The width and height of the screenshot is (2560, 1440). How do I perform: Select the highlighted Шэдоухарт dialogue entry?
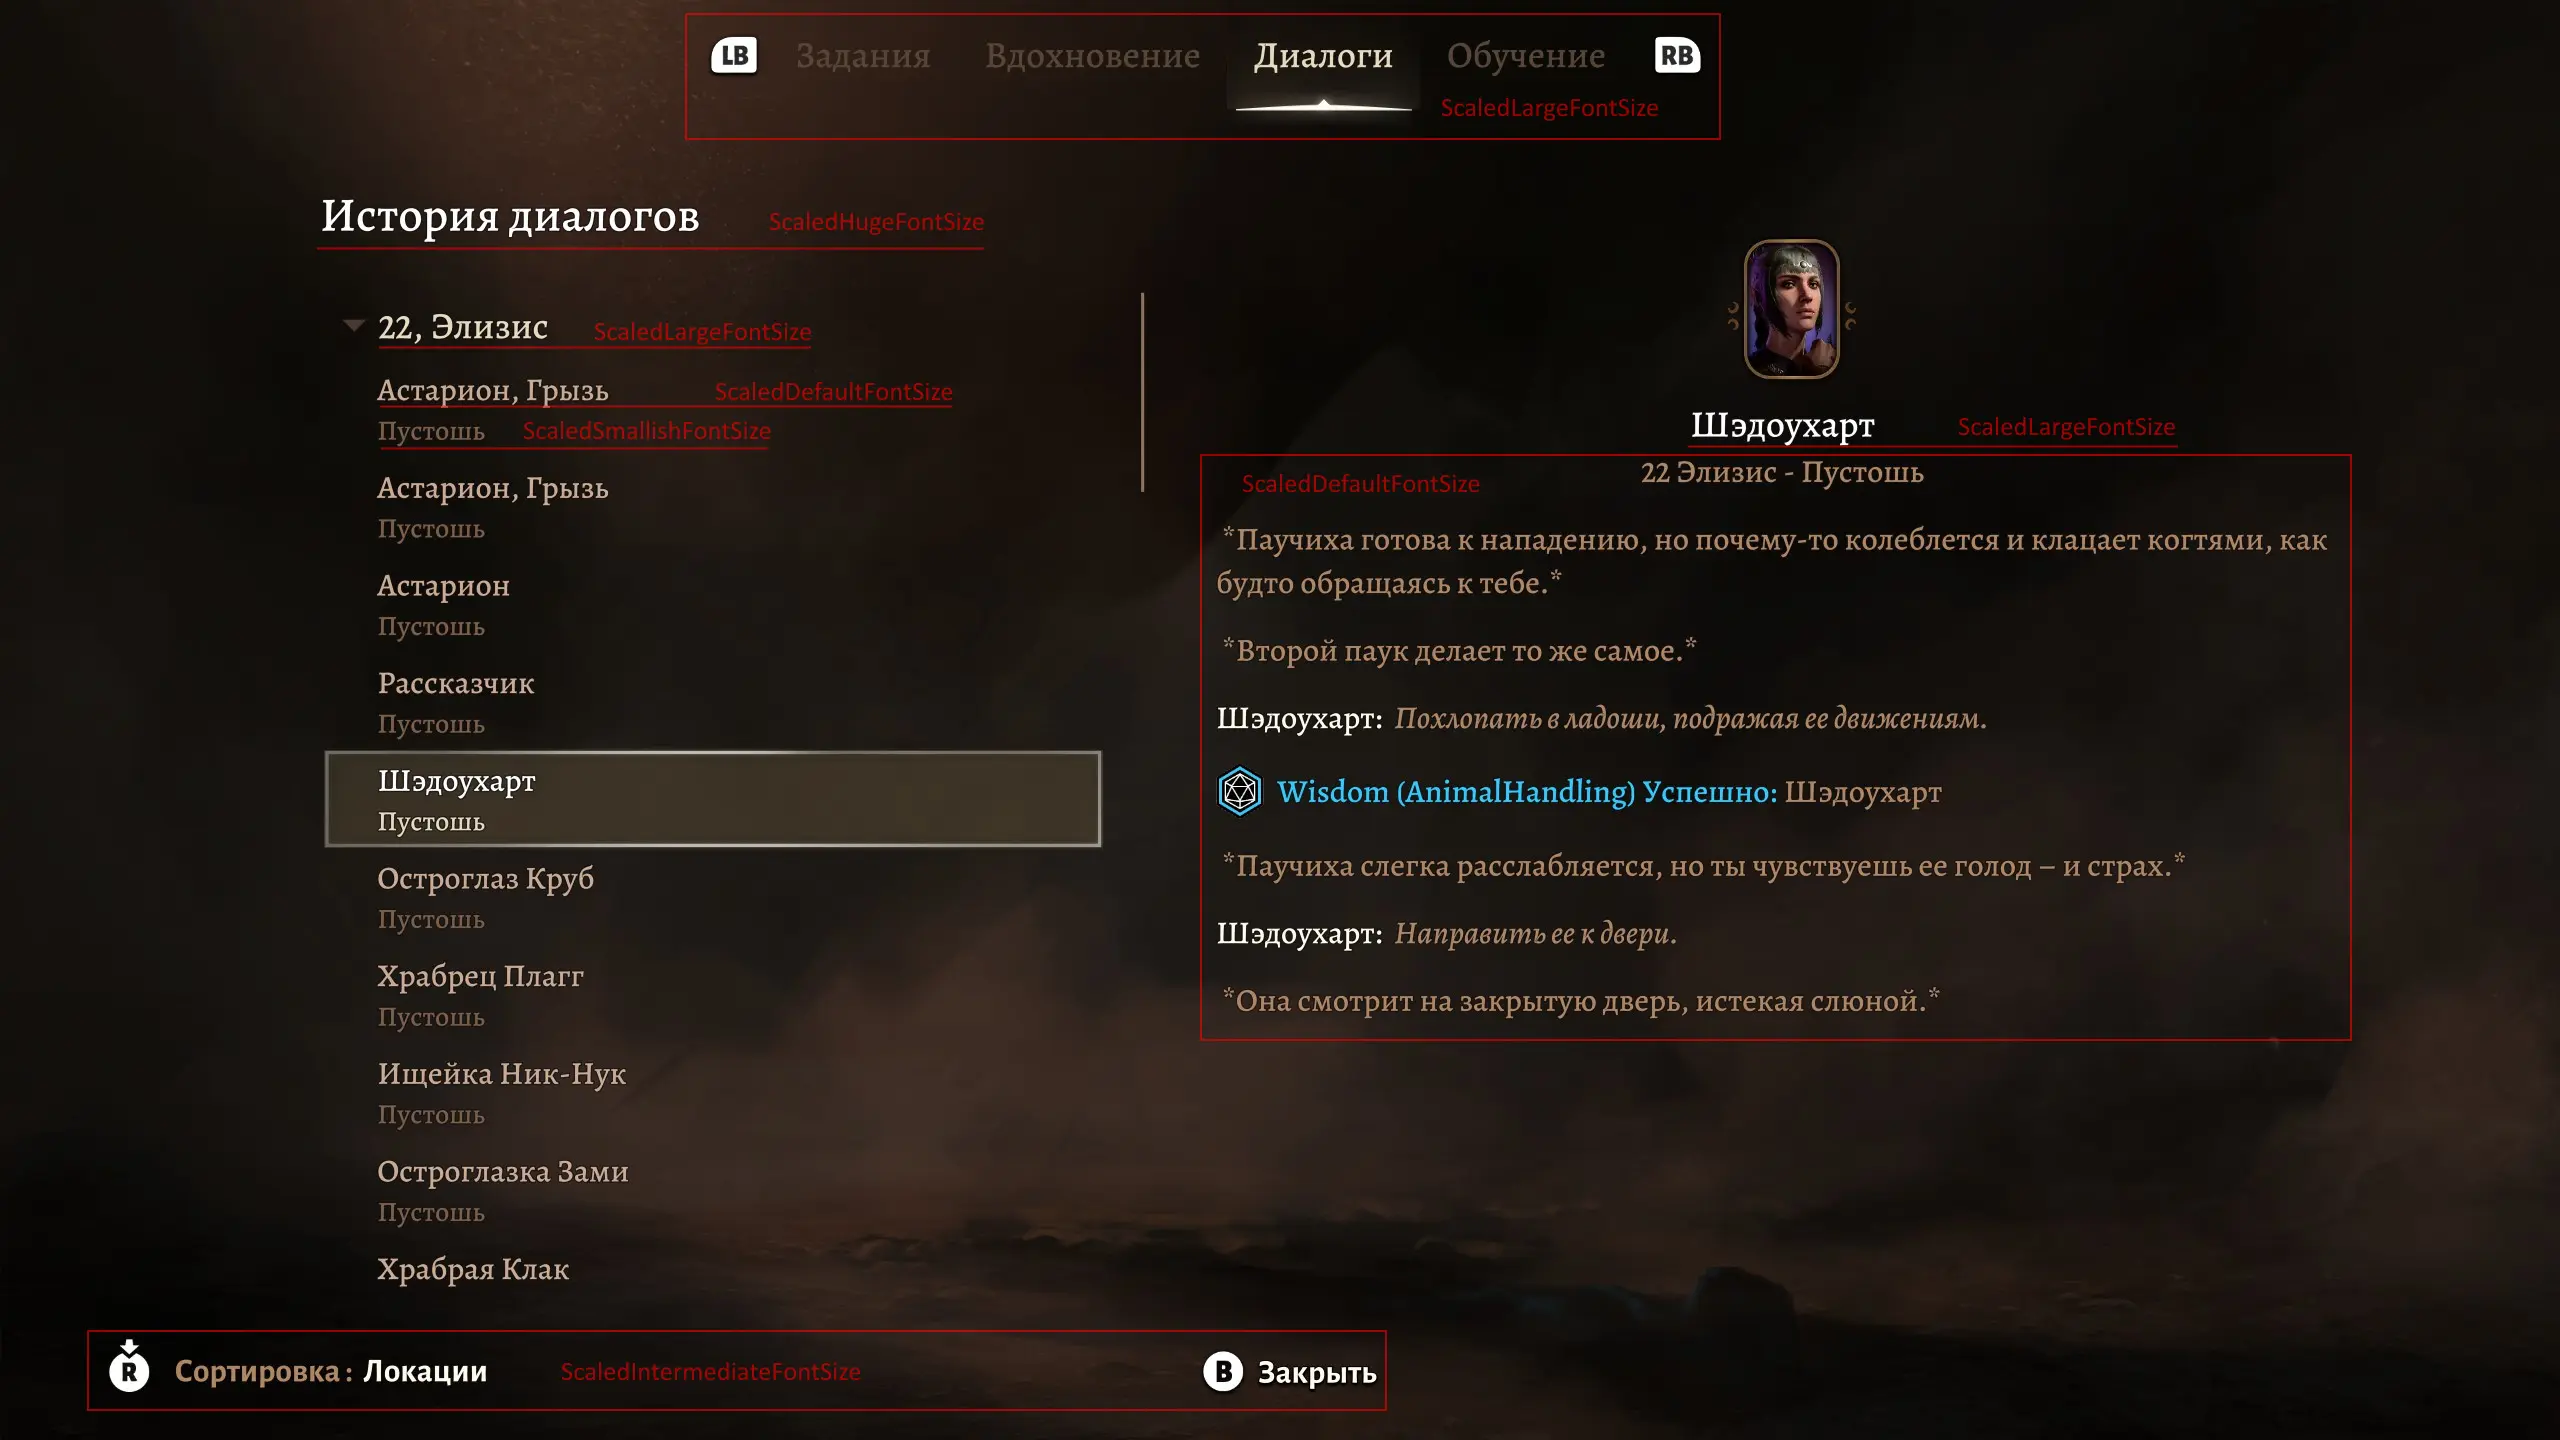[x=713, y=799]
